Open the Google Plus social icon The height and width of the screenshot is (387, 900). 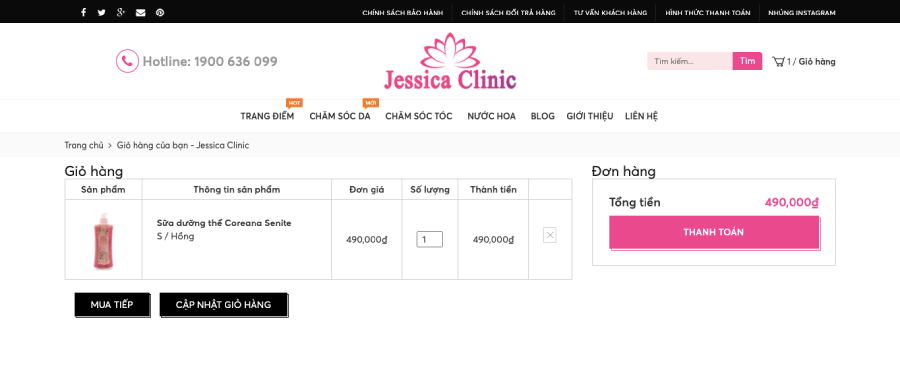pos(121,12)
